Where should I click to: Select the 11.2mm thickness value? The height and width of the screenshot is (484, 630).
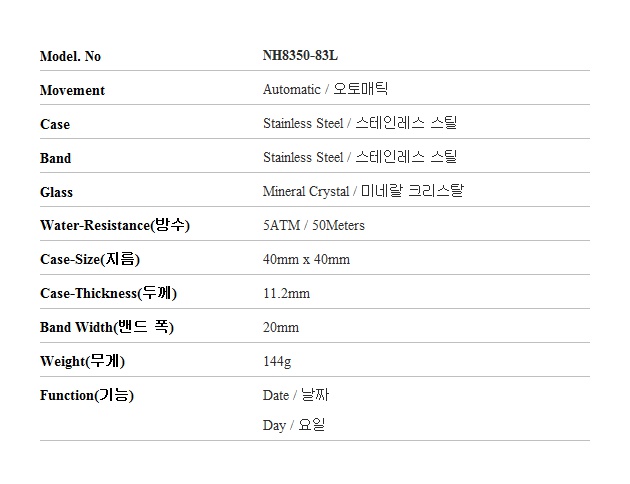tap(286, 294)
